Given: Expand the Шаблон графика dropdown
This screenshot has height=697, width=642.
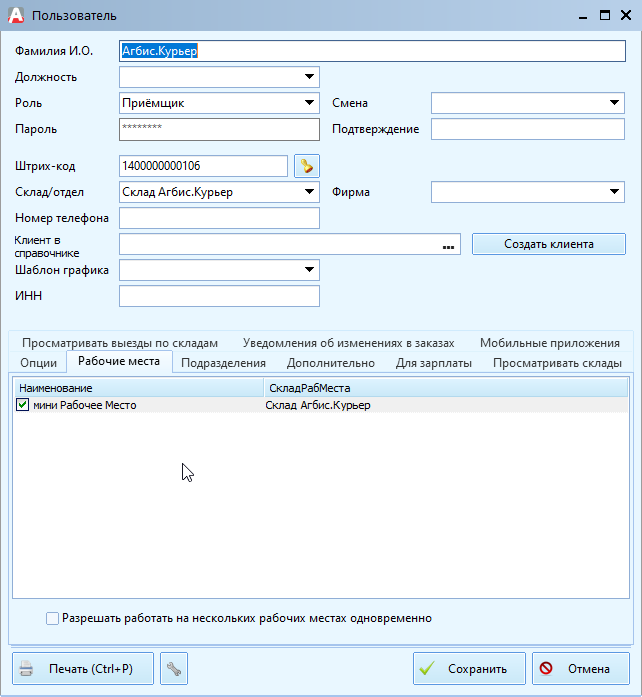Looking at the screenshot, I should tap(309, 270).
